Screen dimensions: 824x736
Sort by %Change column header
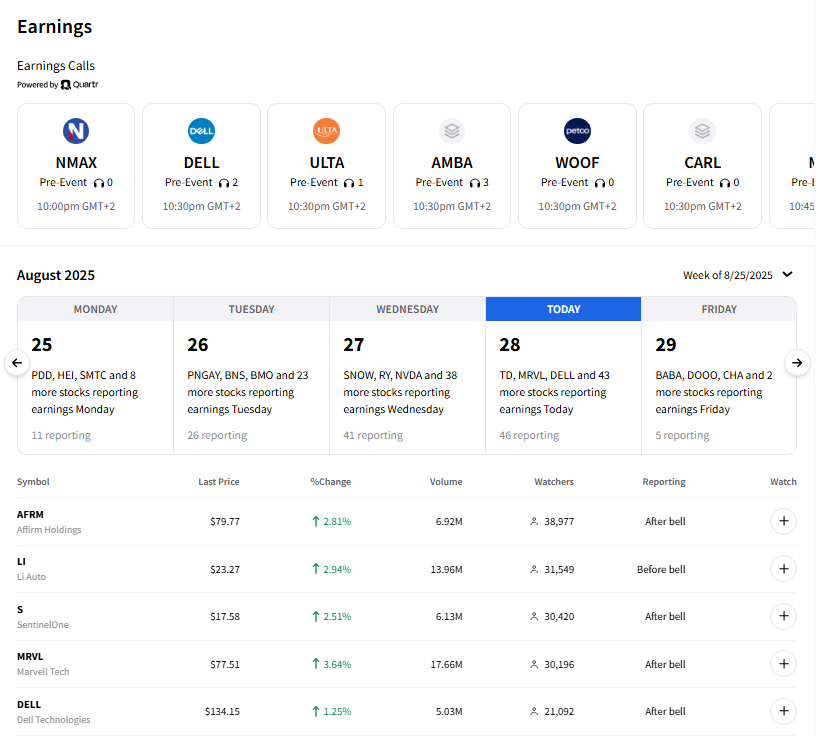(331, 482)
